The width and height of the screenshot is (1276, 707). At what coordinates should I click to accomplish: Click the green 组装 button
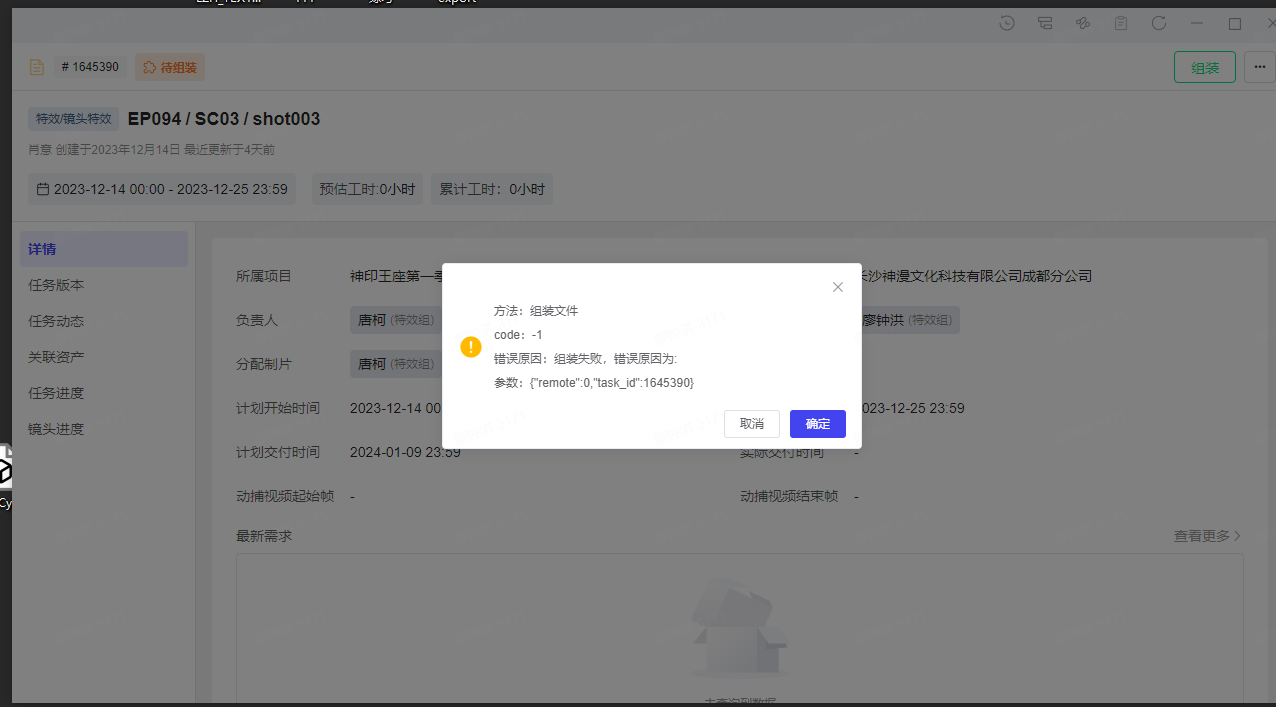1204,67
